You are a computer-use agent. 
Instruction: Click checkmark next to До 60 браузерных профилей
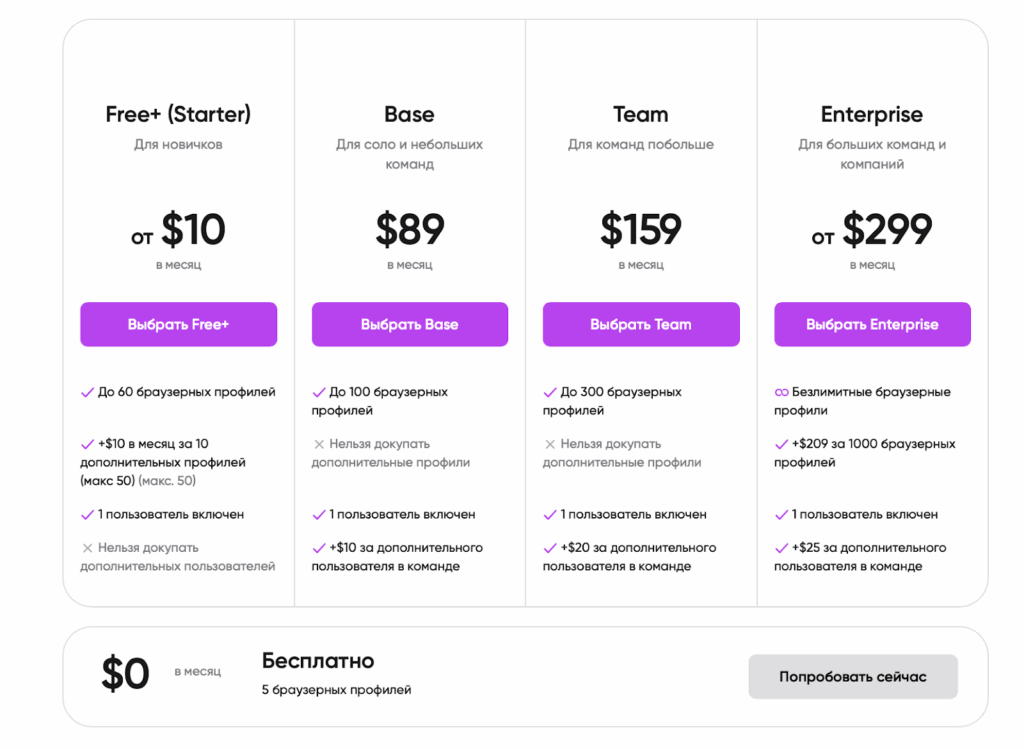pos(87,392)
